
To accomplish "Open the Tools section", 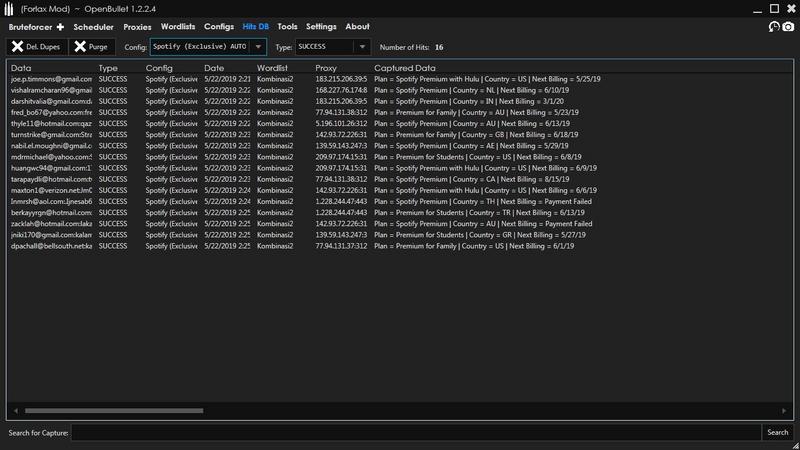I will (x=287, y=27).
